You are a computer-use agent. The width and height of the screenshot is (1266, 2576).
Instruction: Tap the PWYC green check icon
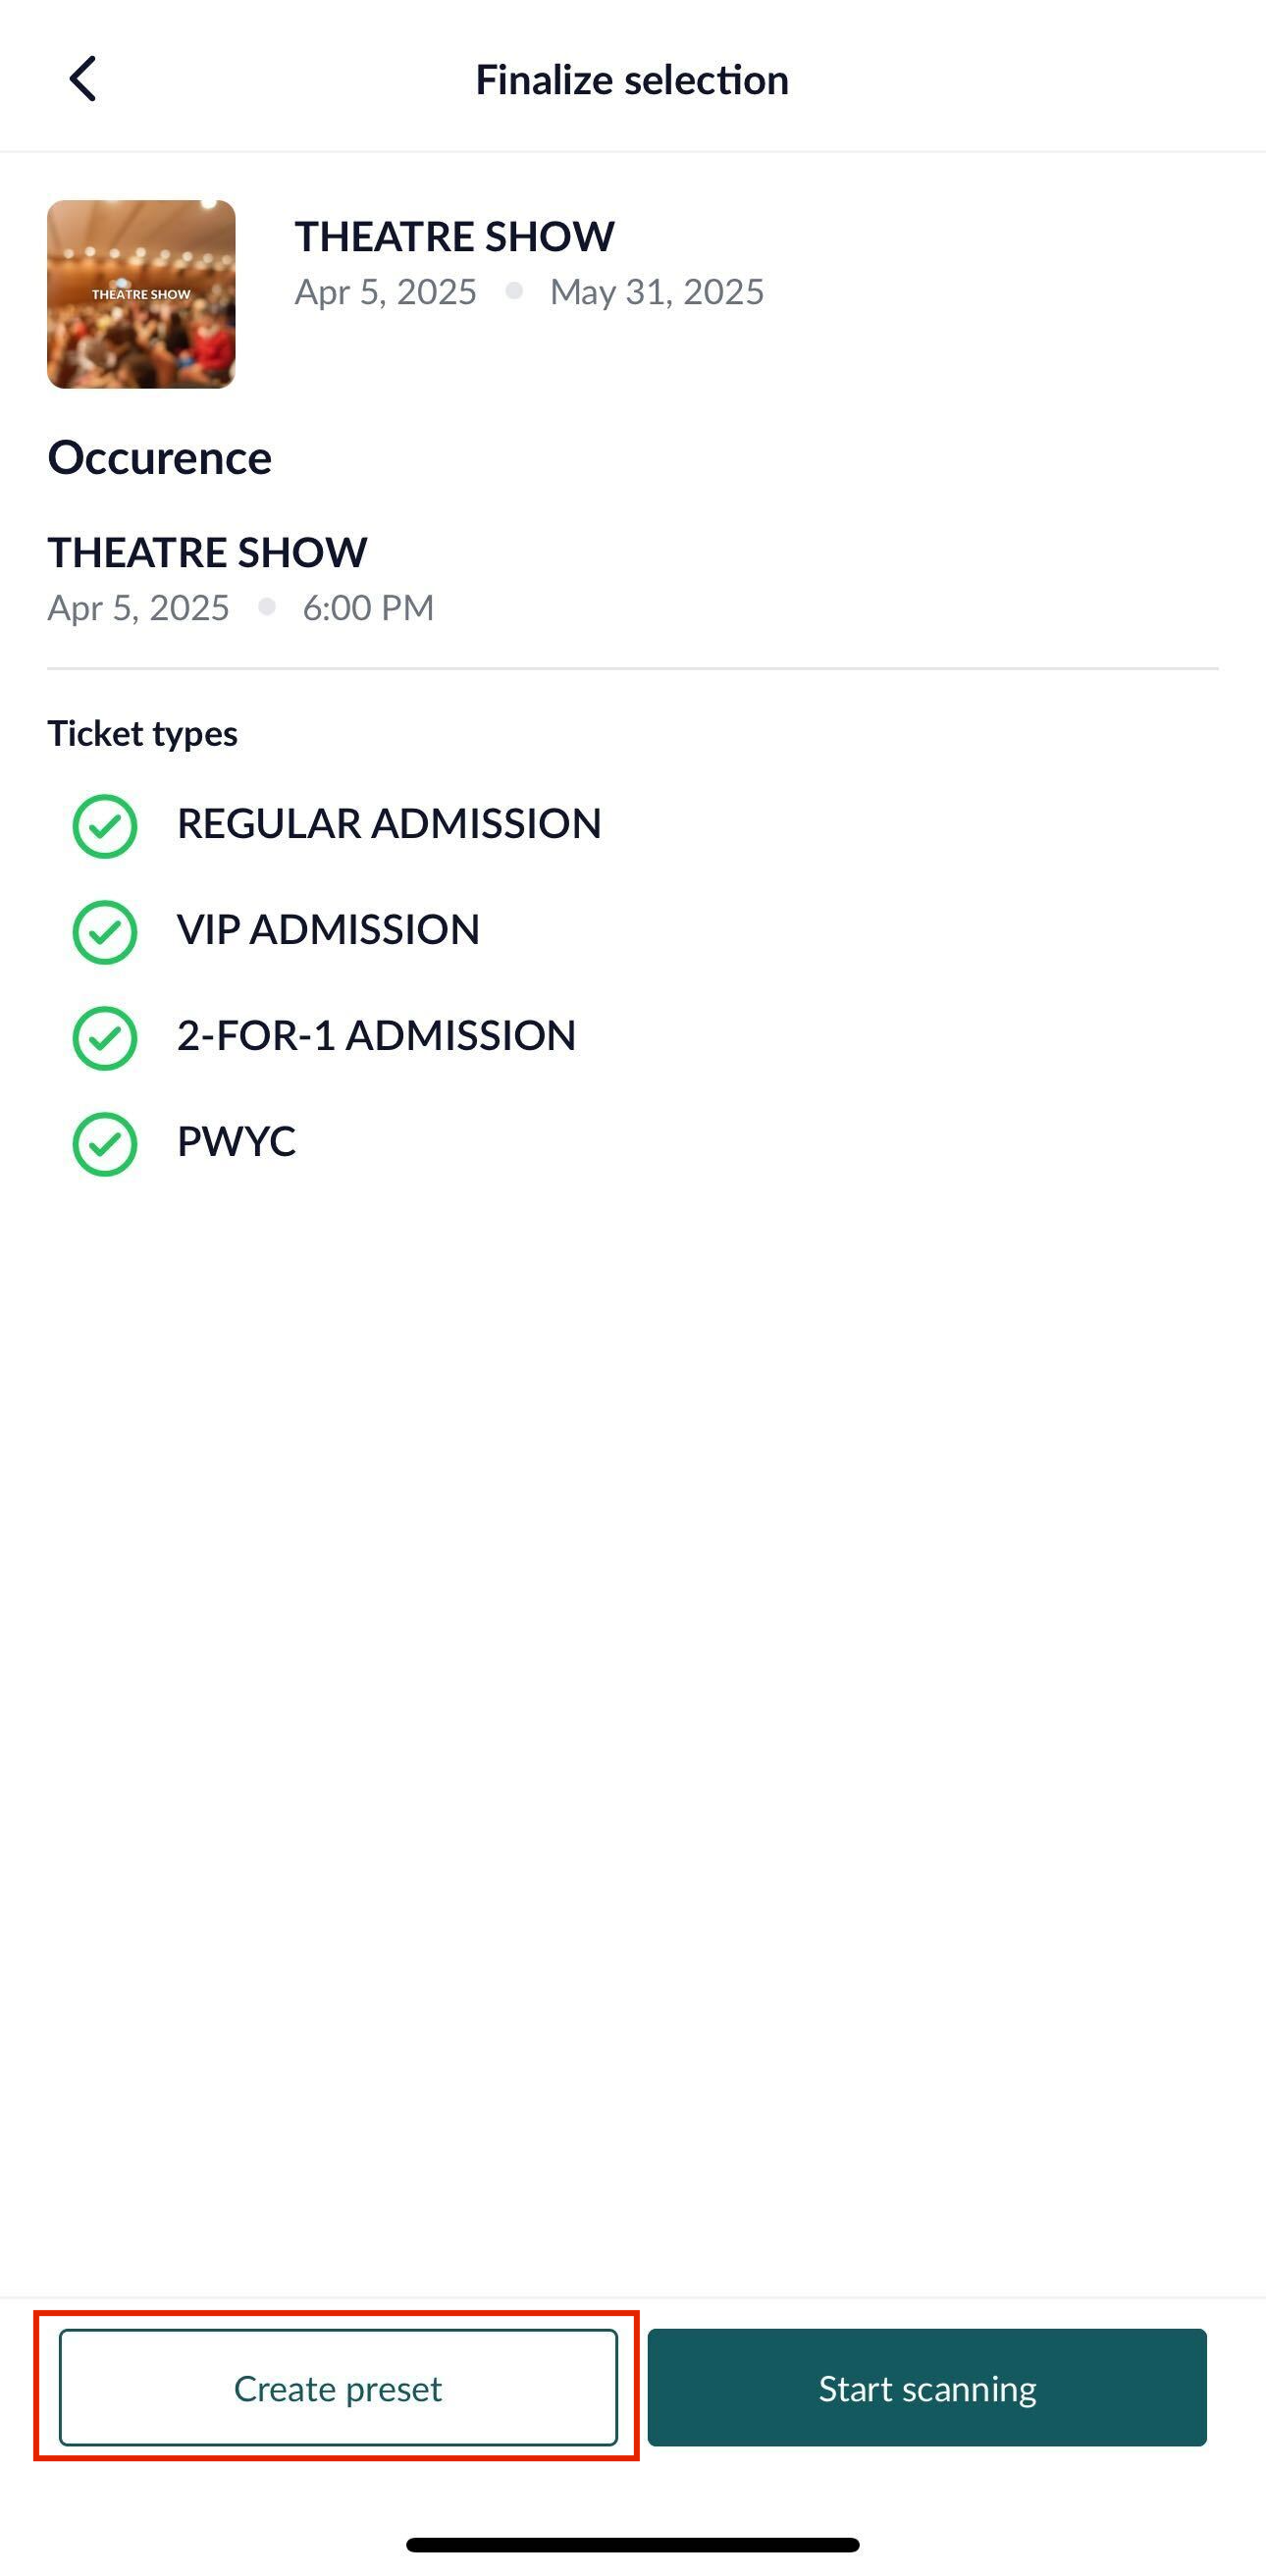(x=105, y=1144)
